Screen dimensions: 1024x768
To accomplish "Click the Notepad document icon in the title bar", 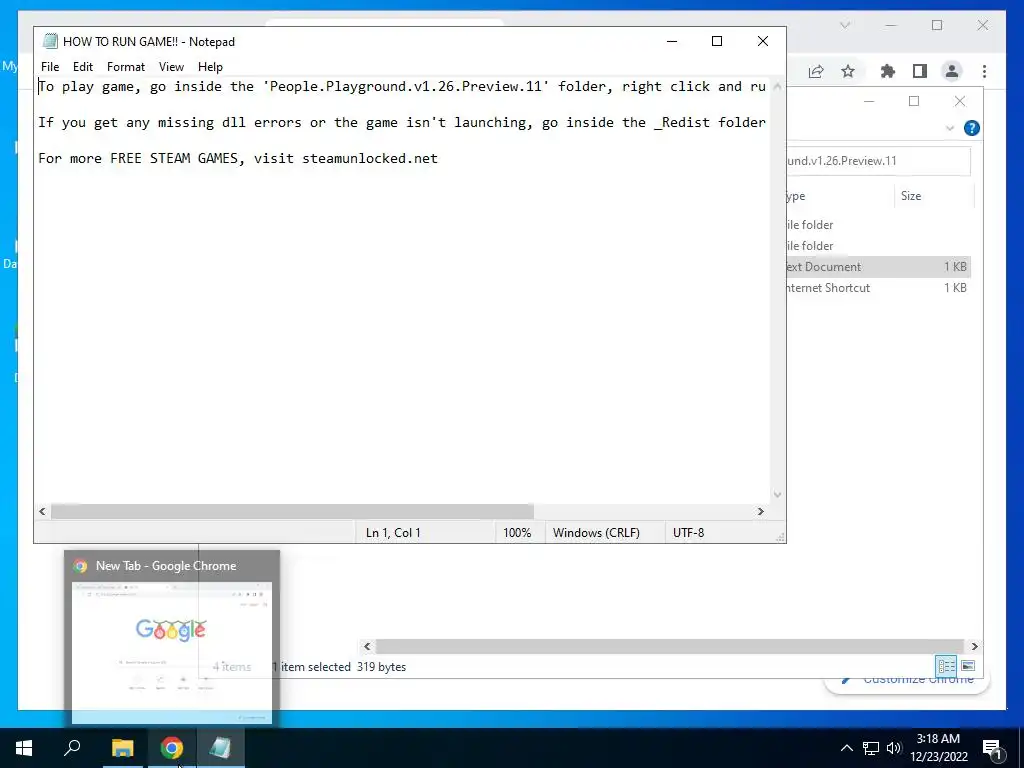I will tap(50, 41).
